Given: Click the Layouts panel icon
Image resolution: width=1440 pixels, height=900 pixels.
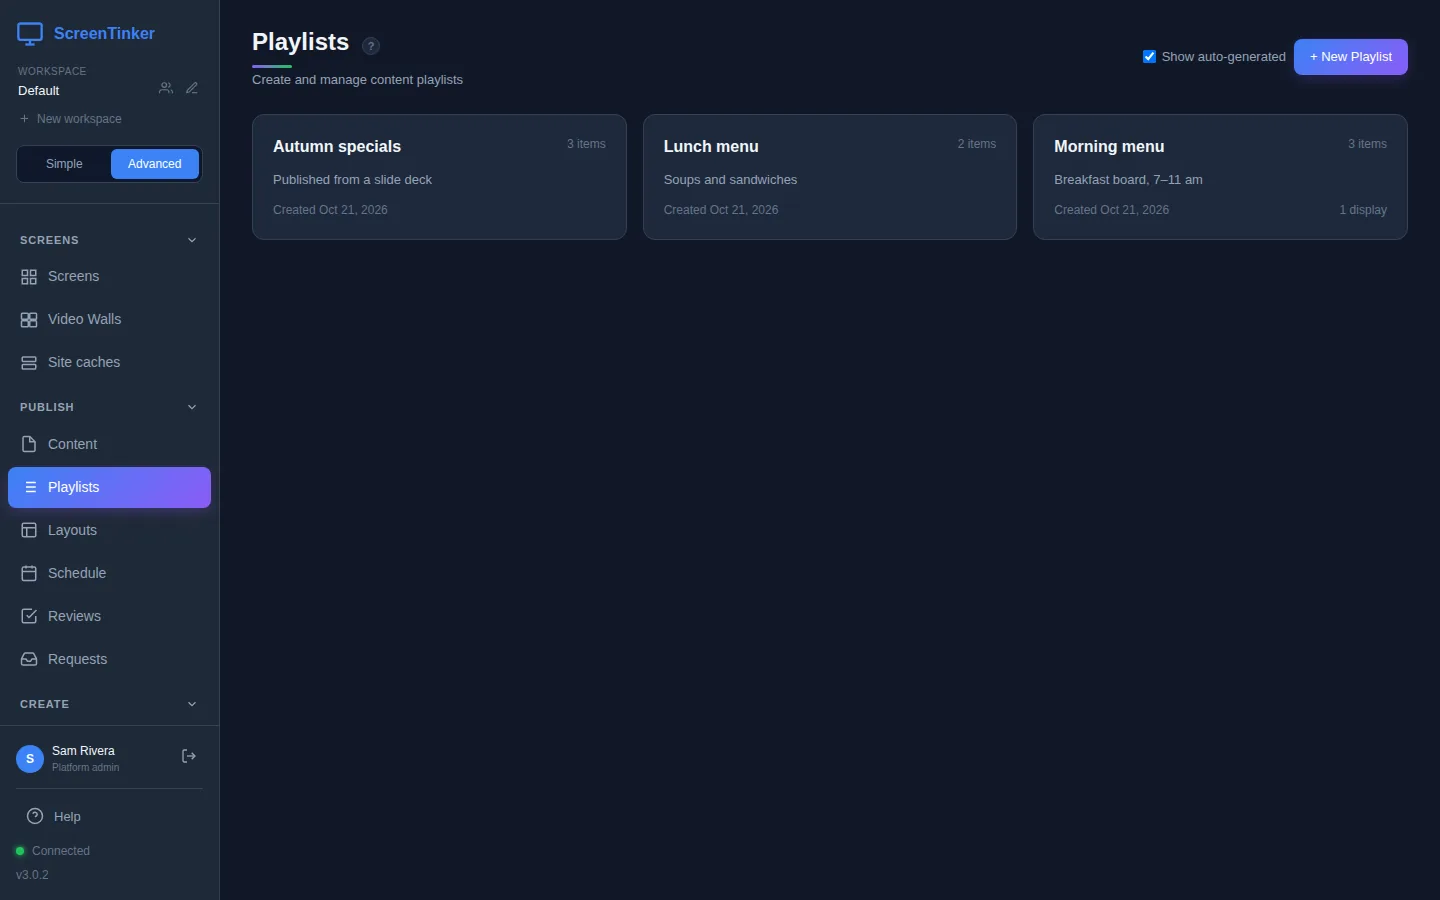Looking at the screenshot, I should coord(29,530).
